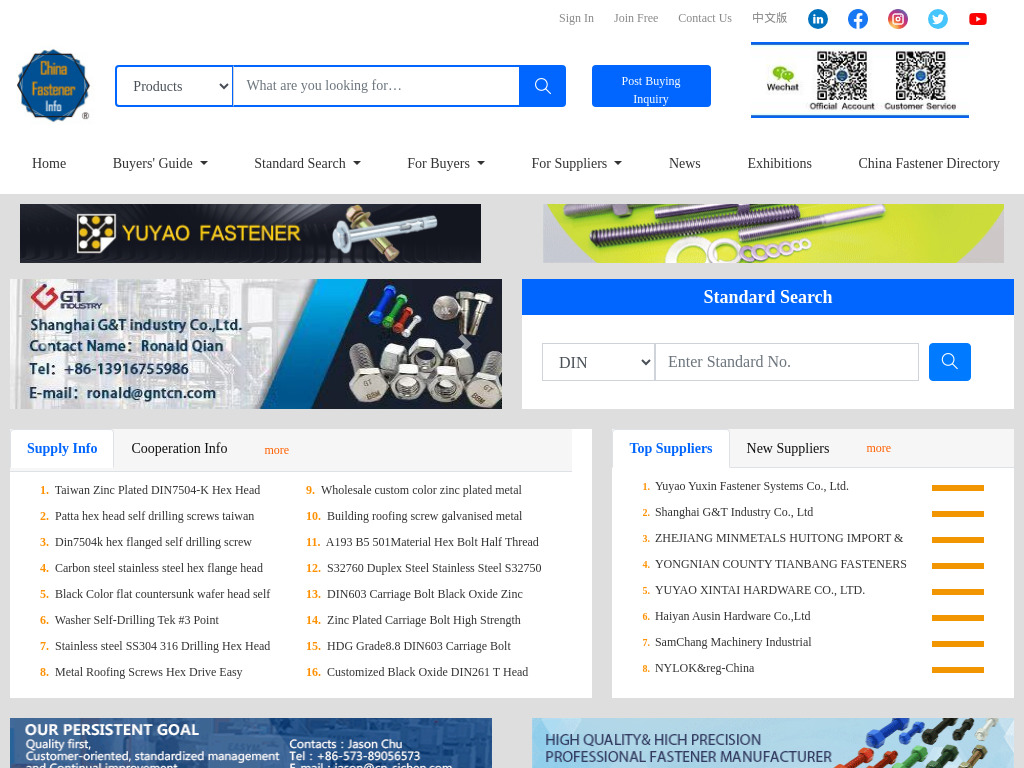Image resolution: width=1024 pixels, height=768 pixels.
Task: Expand the For Suppliers menu
Action: coord(577,163)
